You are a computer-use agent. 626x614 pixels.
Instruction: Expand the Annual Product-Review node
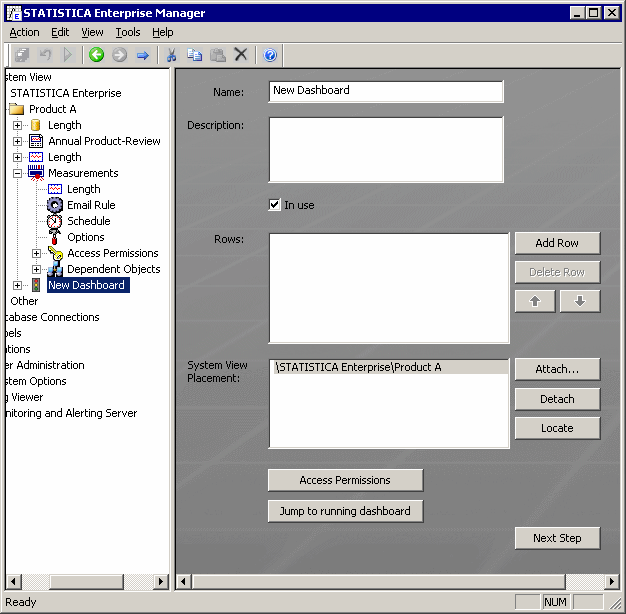[x=17, y=141]
